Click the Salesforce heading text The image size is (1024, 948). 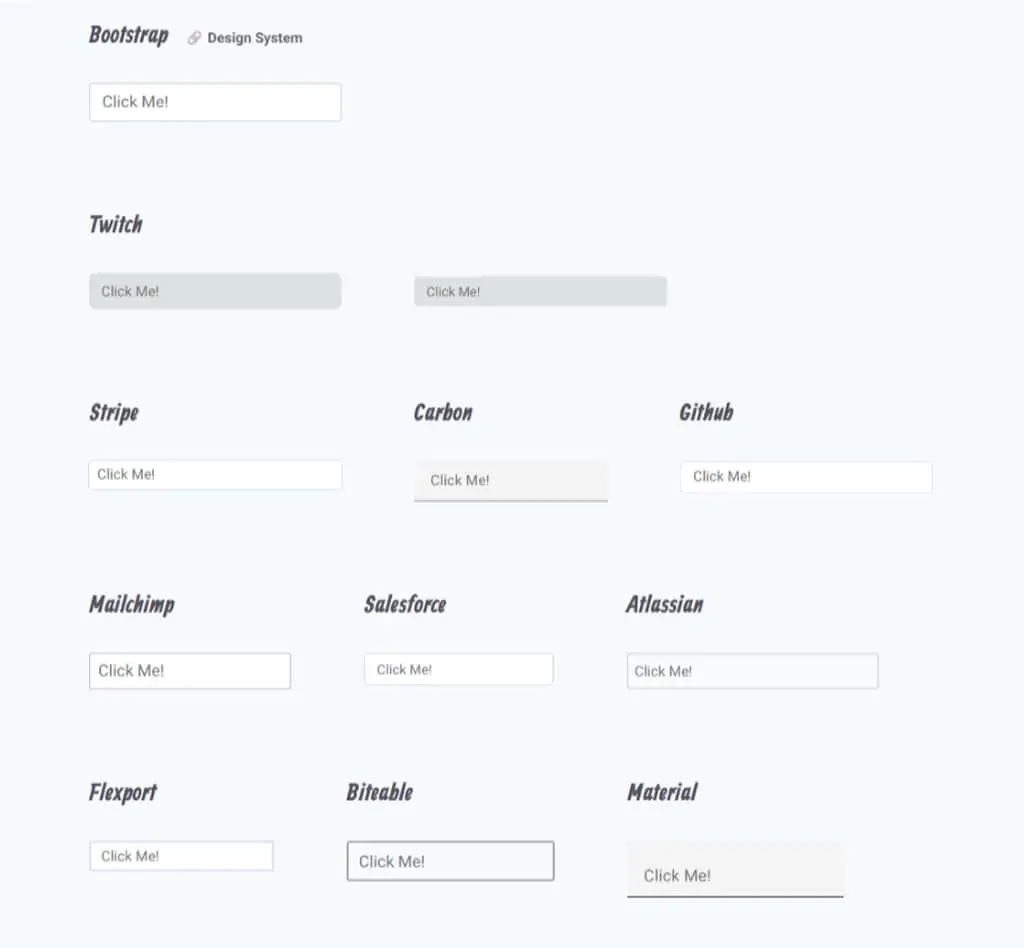(405, 604)
